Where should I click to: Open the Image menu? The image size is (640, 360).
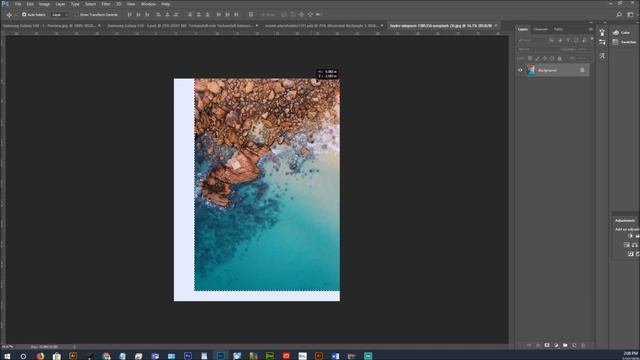pyautogui.click(x=44, y=4)
